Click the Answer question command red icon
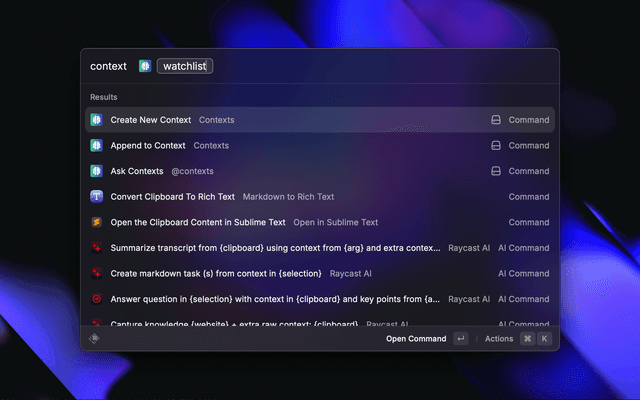Viewport: 640px width, 400px height. pos(97,299)
